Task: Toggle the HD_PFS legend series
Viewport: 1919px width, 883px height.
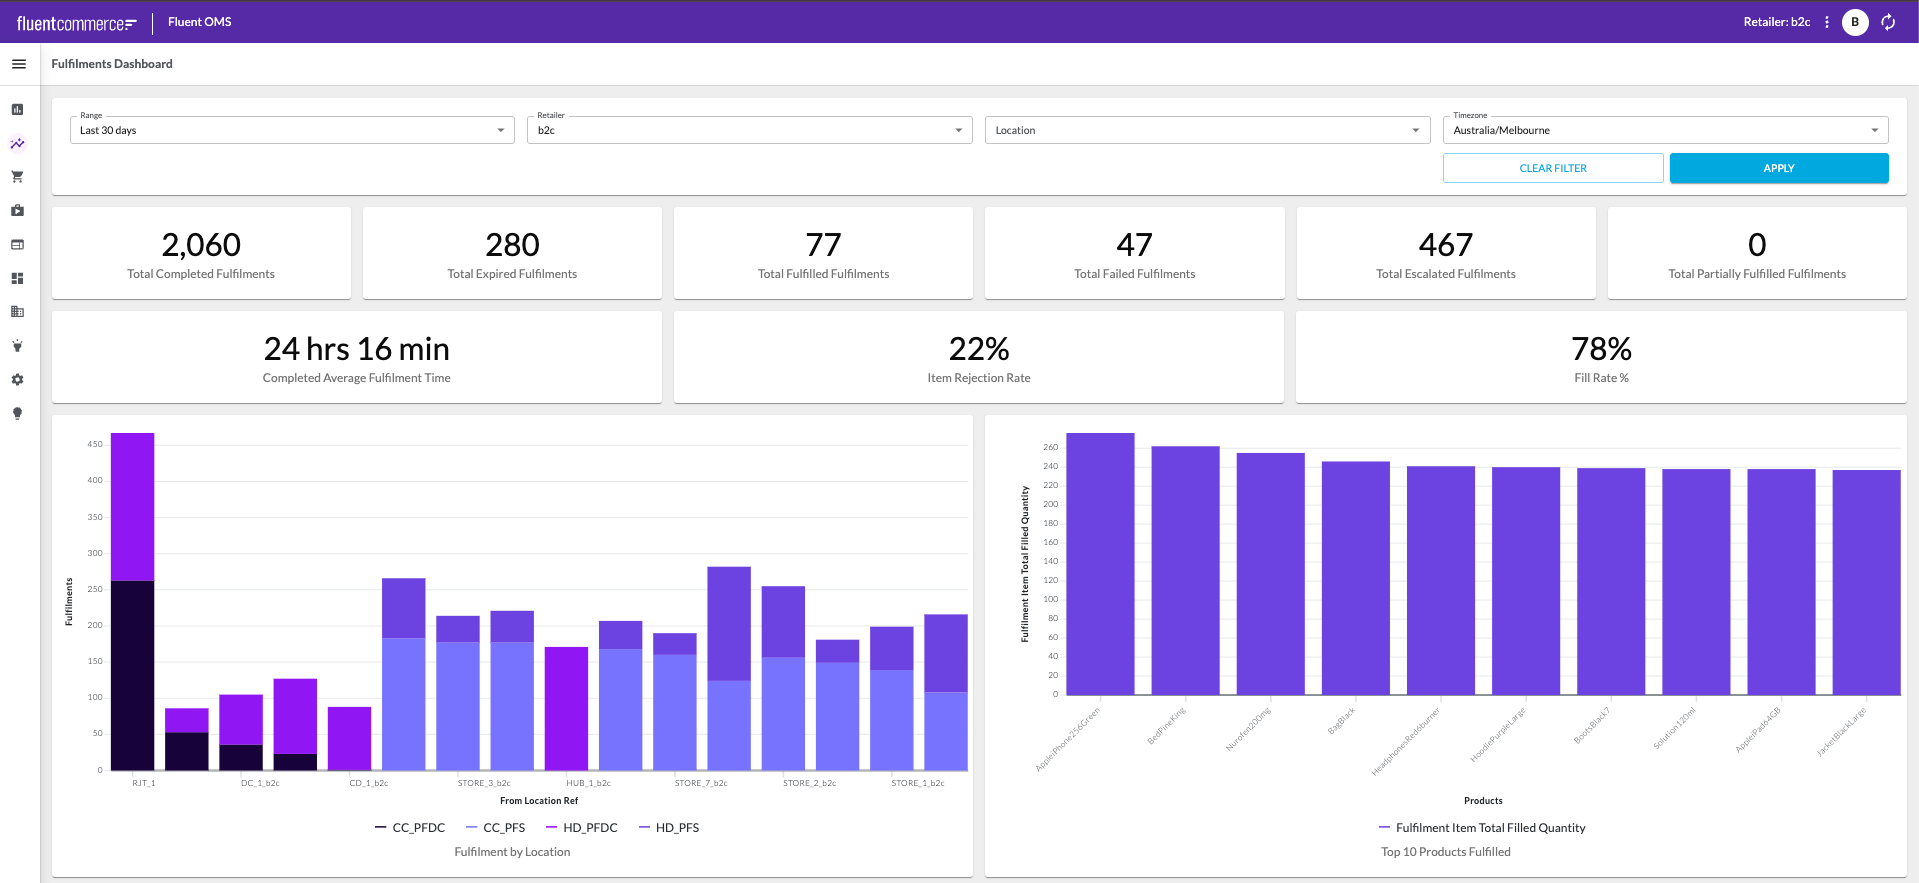Action: (x=669, y=828)
